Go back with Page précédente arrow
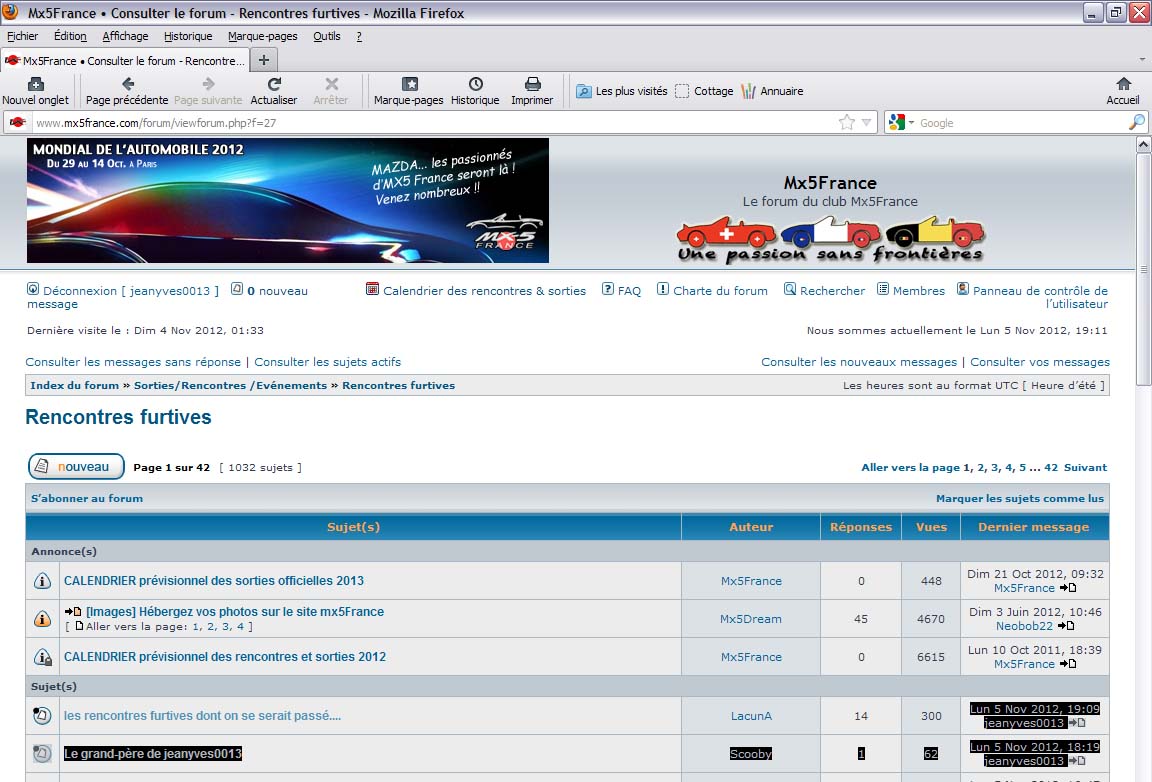 128,84
